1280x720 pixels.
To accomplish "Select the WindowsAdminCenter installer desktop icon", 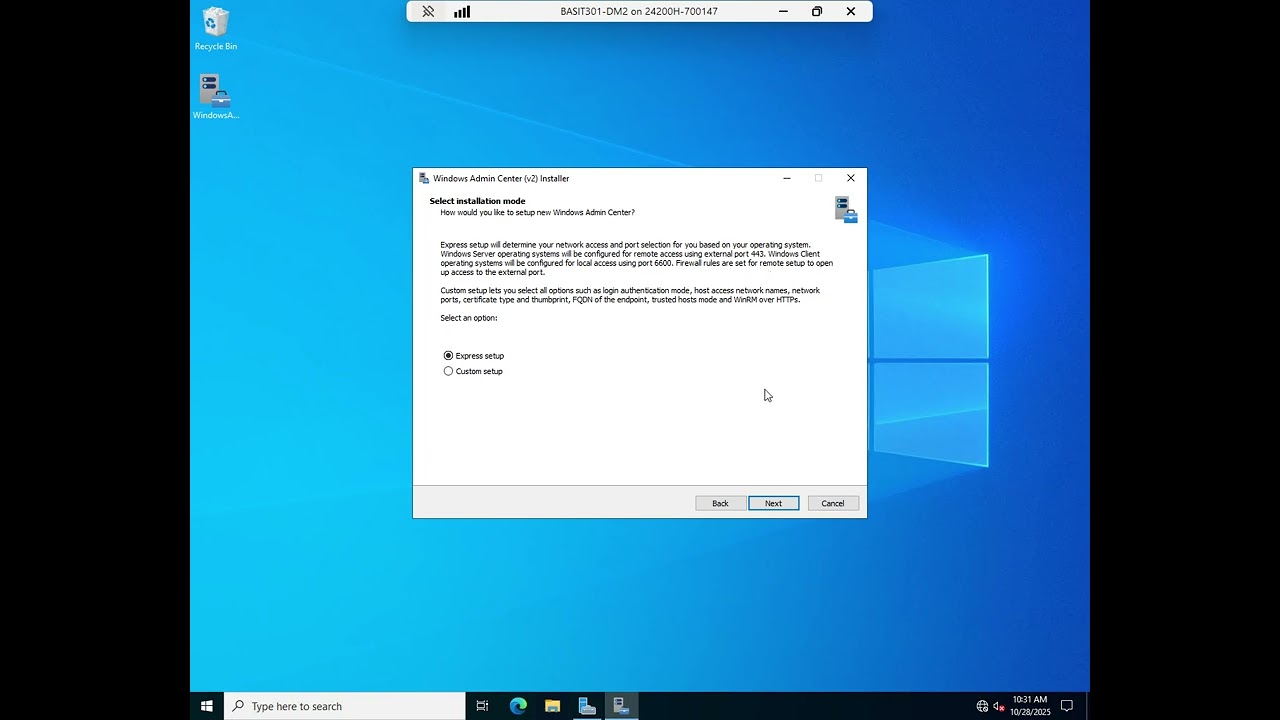I will coord(216,97).
